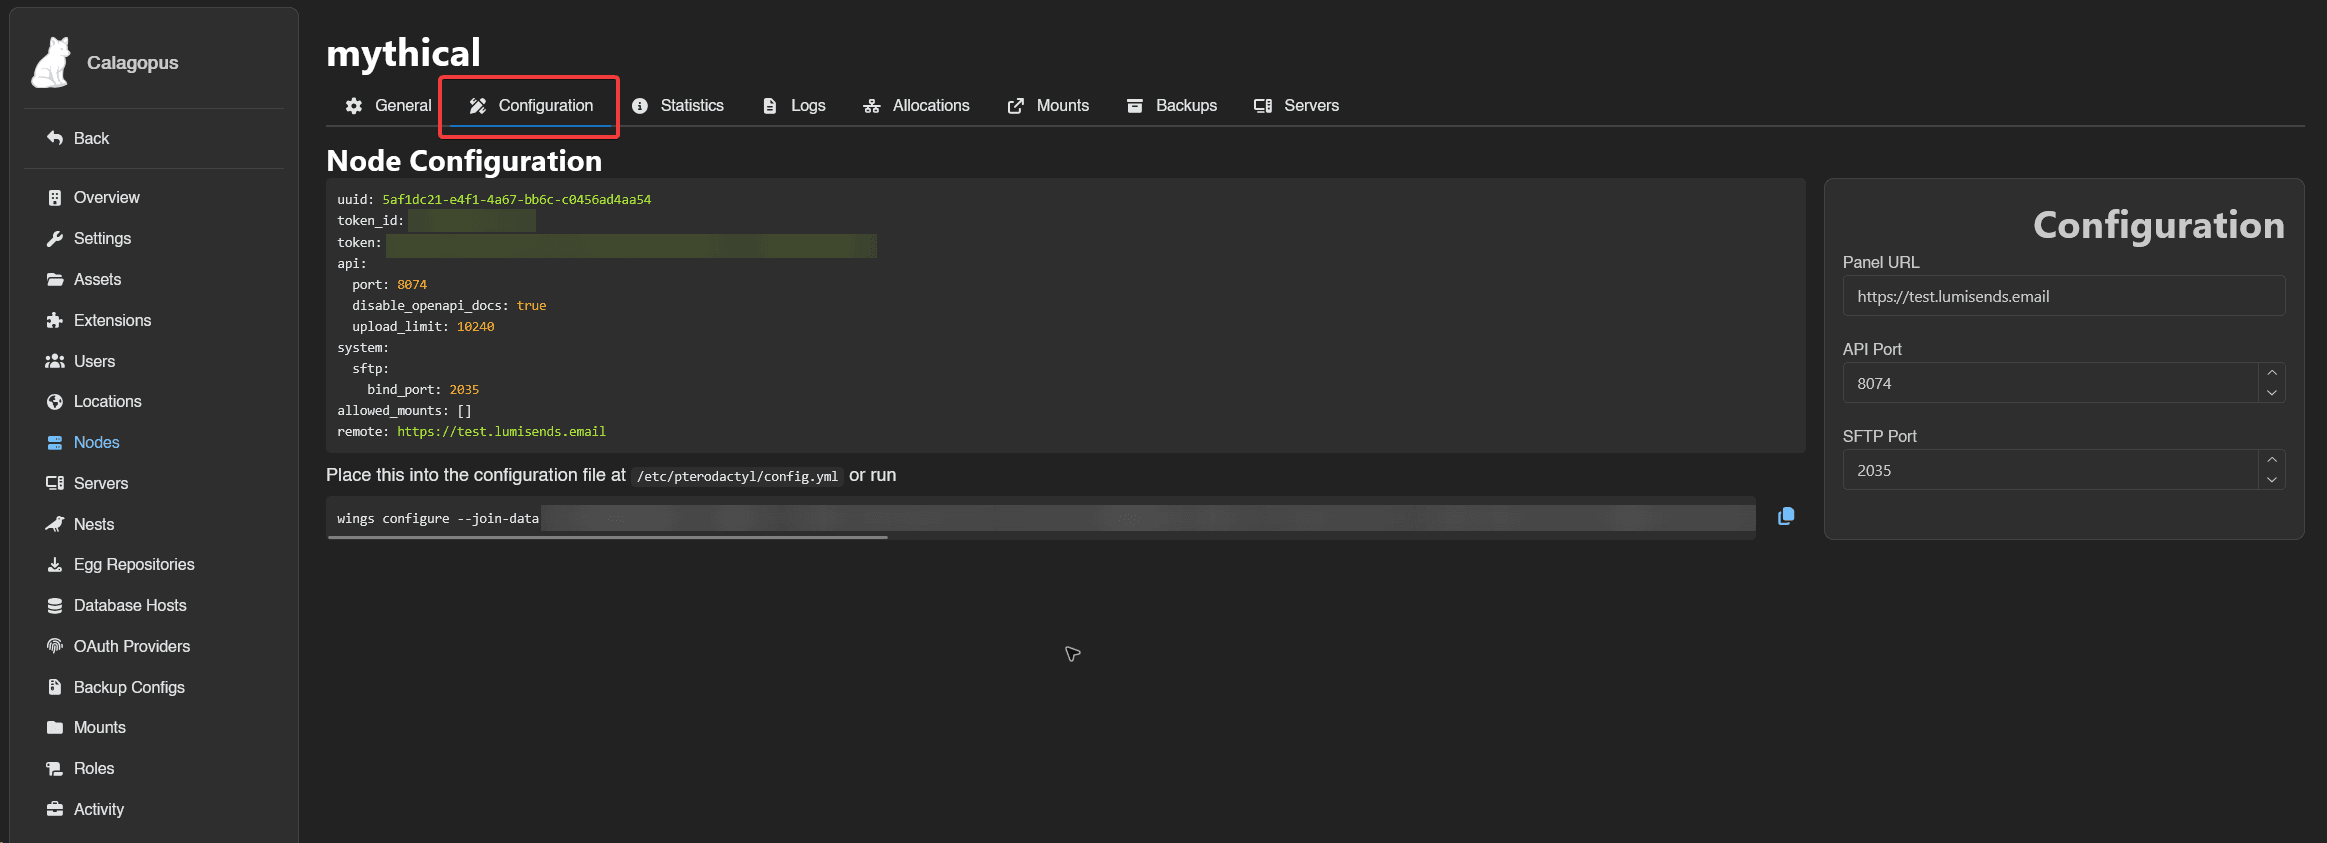This screenshot has width=2327, height=843.
Task: Copy the wings configure command
Action: 1785,517
